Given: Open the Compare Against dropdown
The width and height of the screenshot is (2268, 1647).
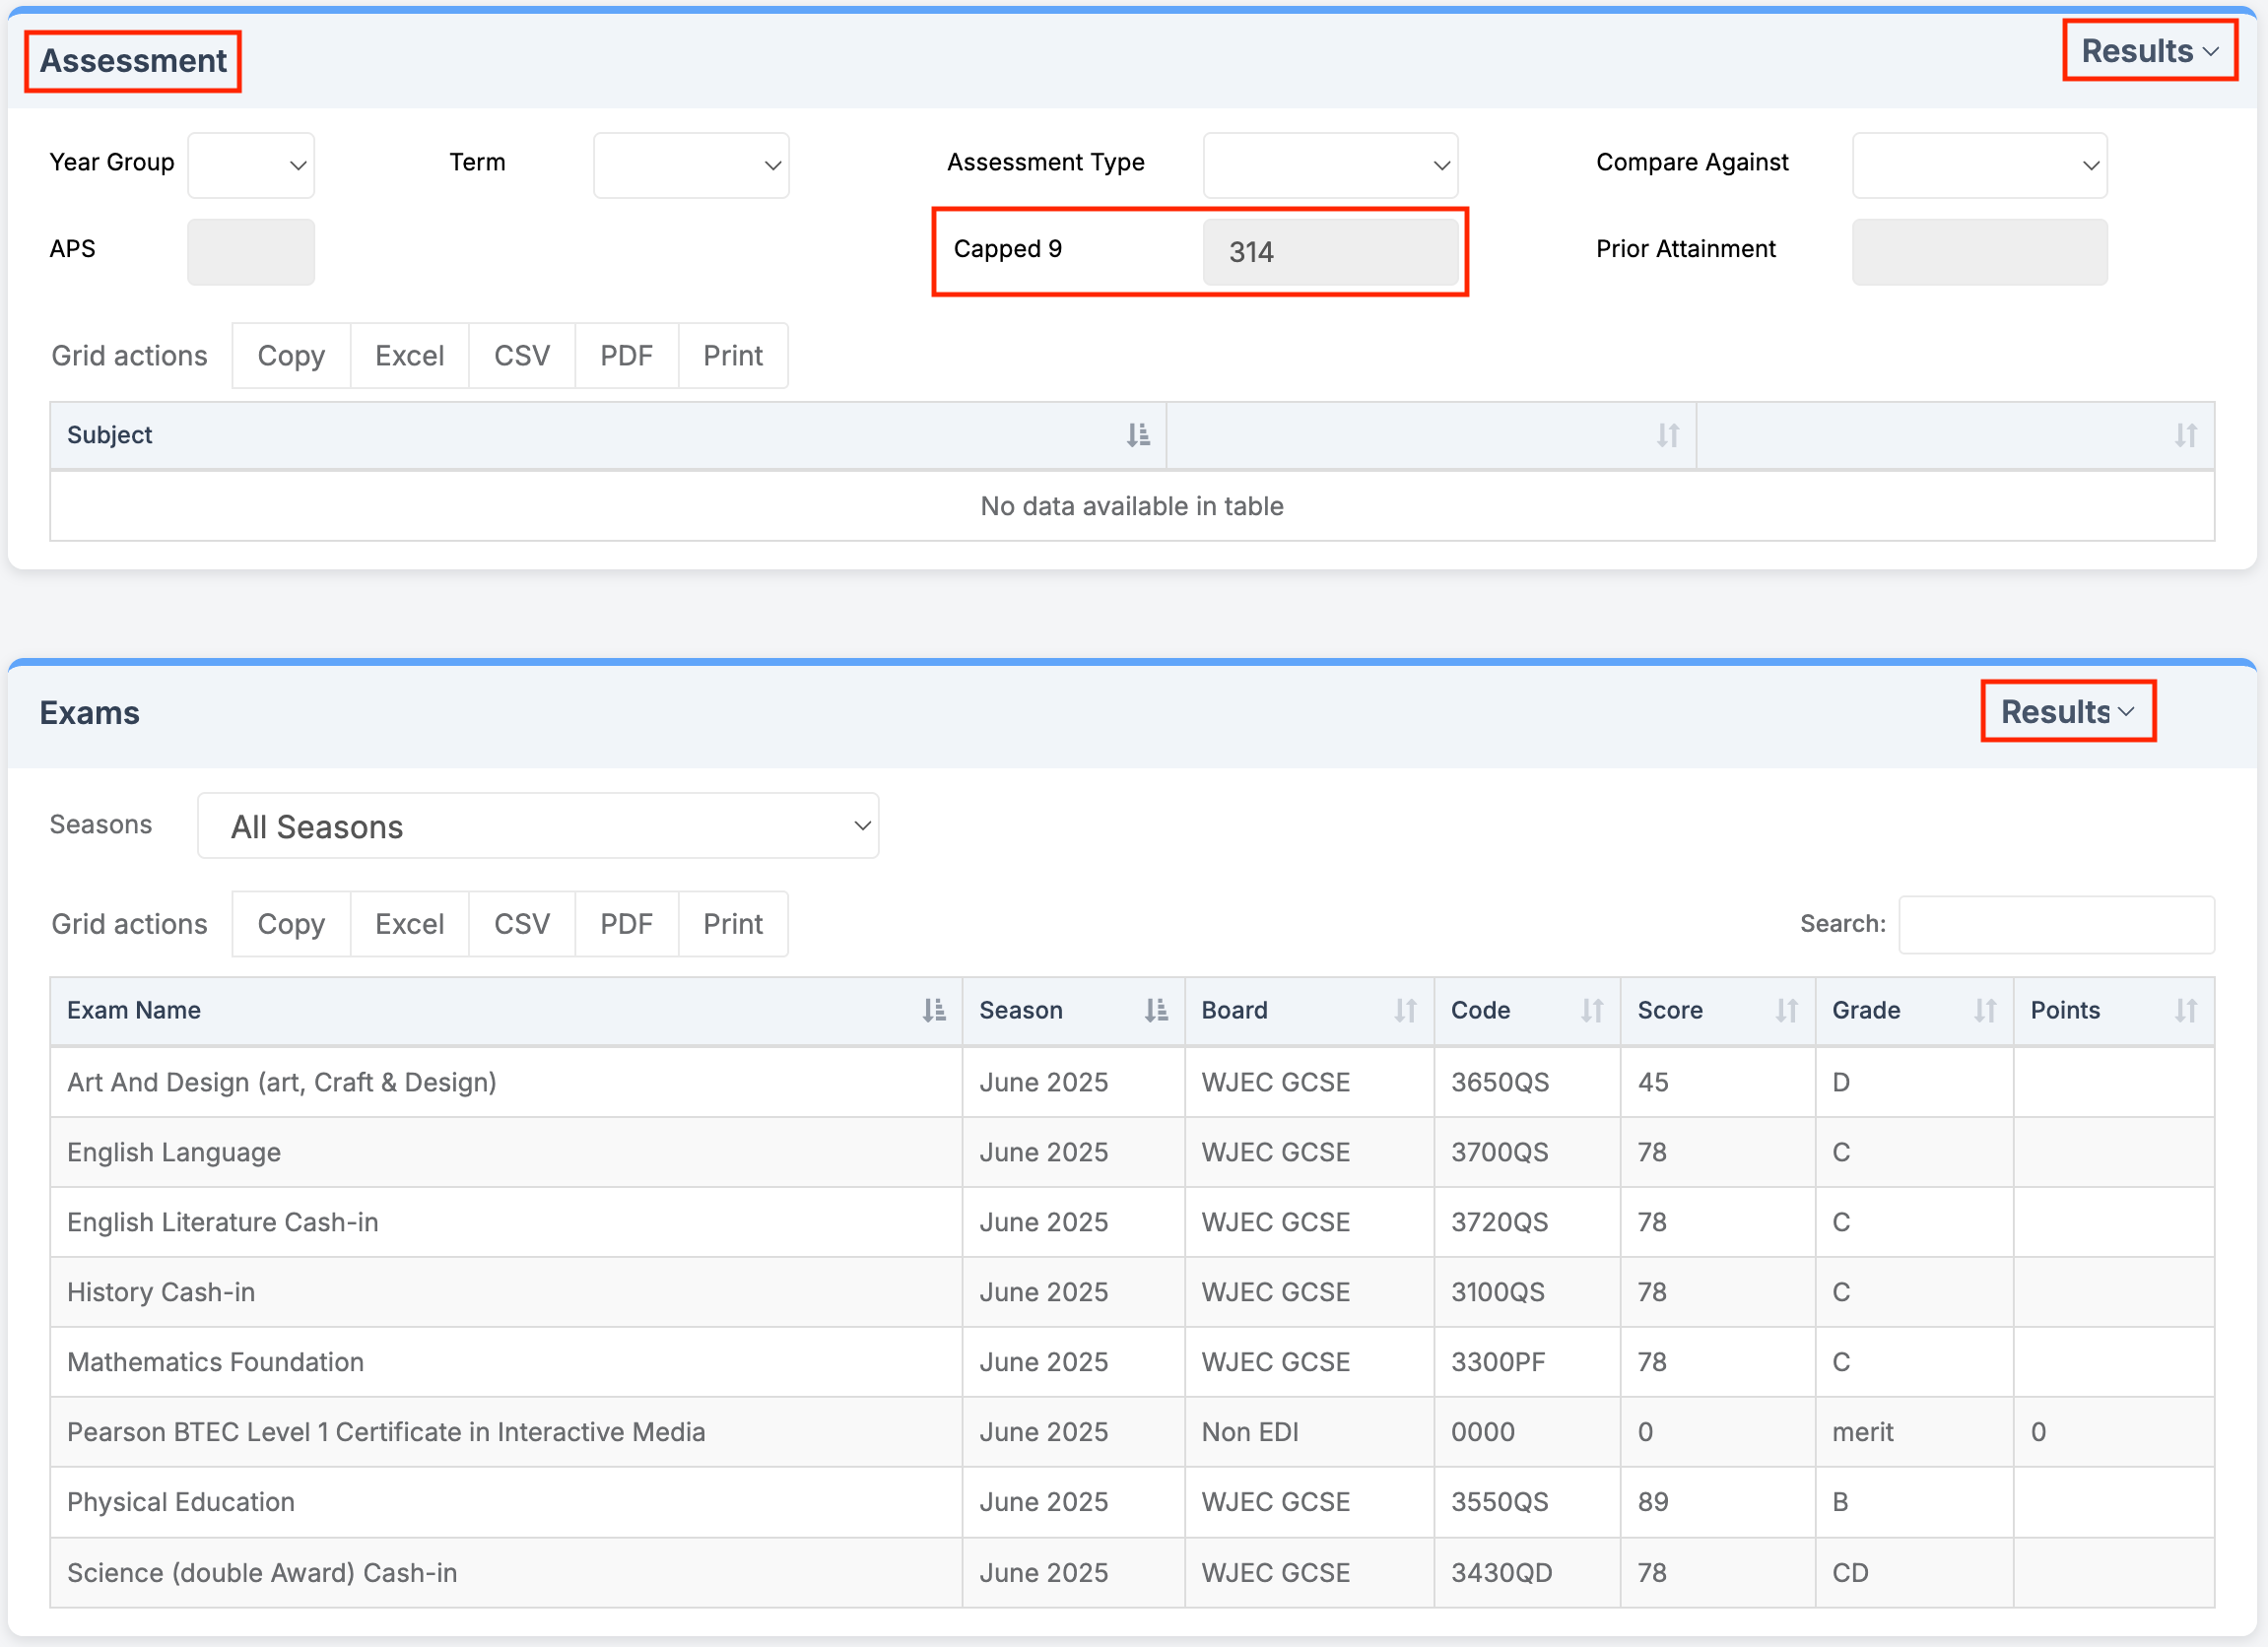Looking at the screenshot, I should point(1978,165).
